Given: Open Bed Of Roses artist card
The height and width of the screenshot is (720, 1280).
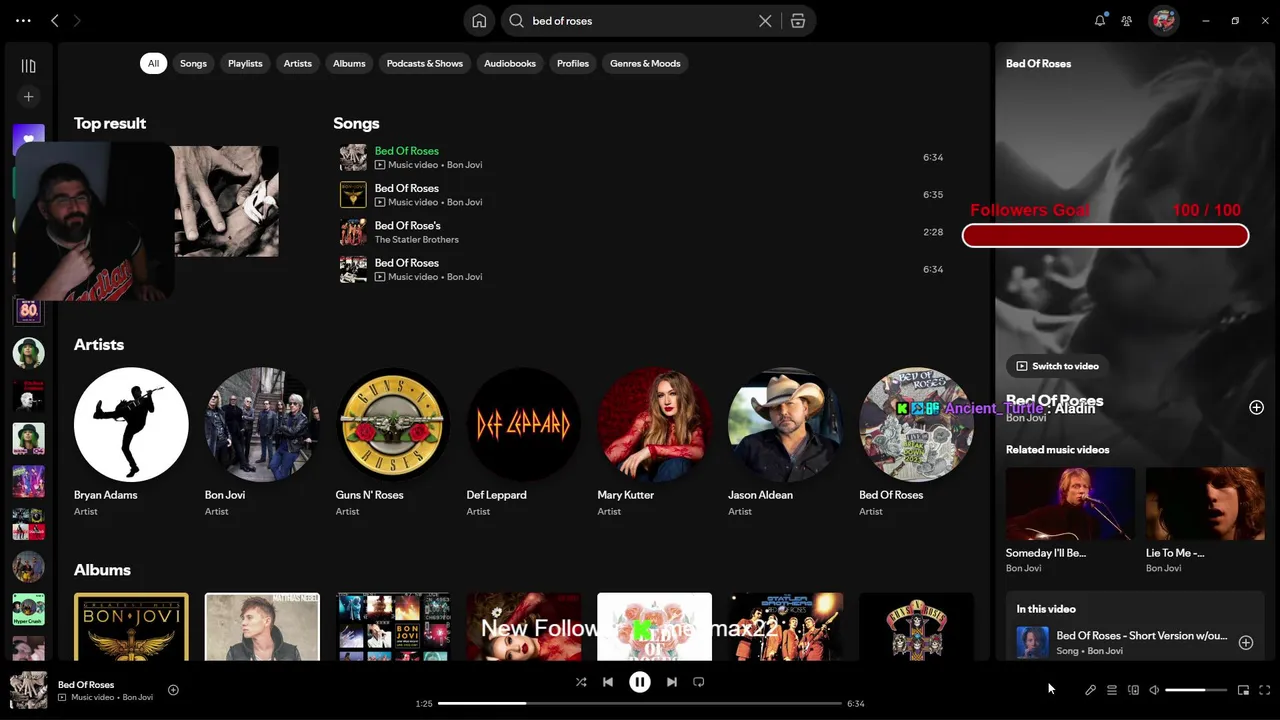Looking at the screenshot, I should tap(916, 442).
